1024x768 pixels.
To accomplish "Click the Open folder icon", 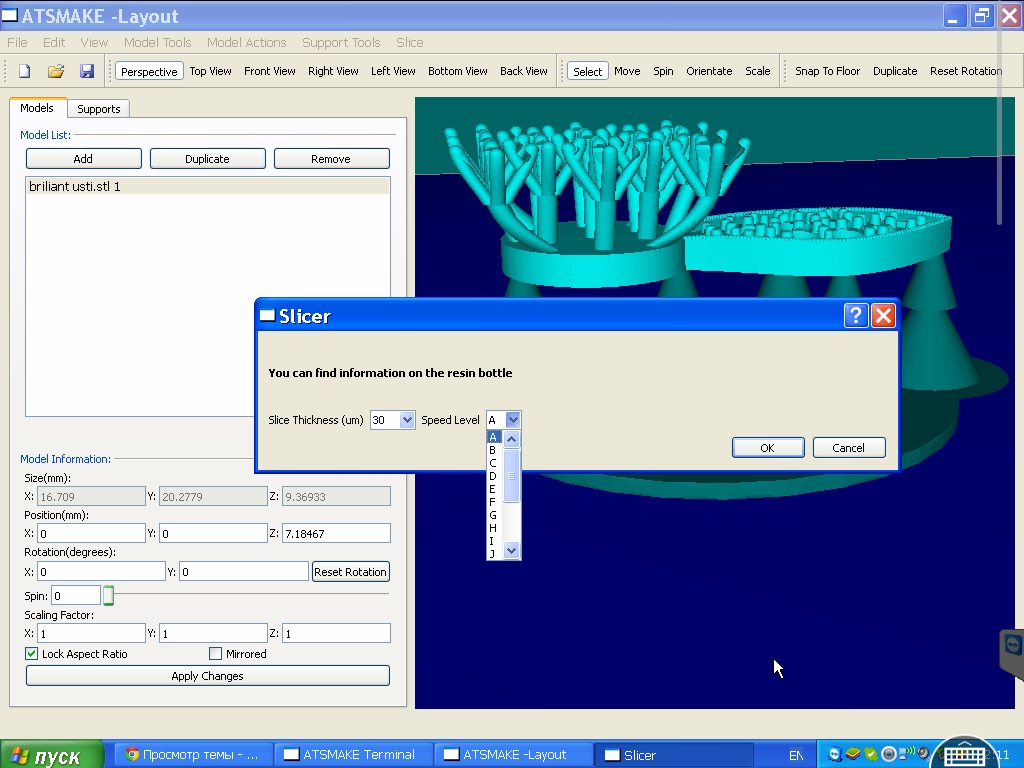I will click(56, 71).
